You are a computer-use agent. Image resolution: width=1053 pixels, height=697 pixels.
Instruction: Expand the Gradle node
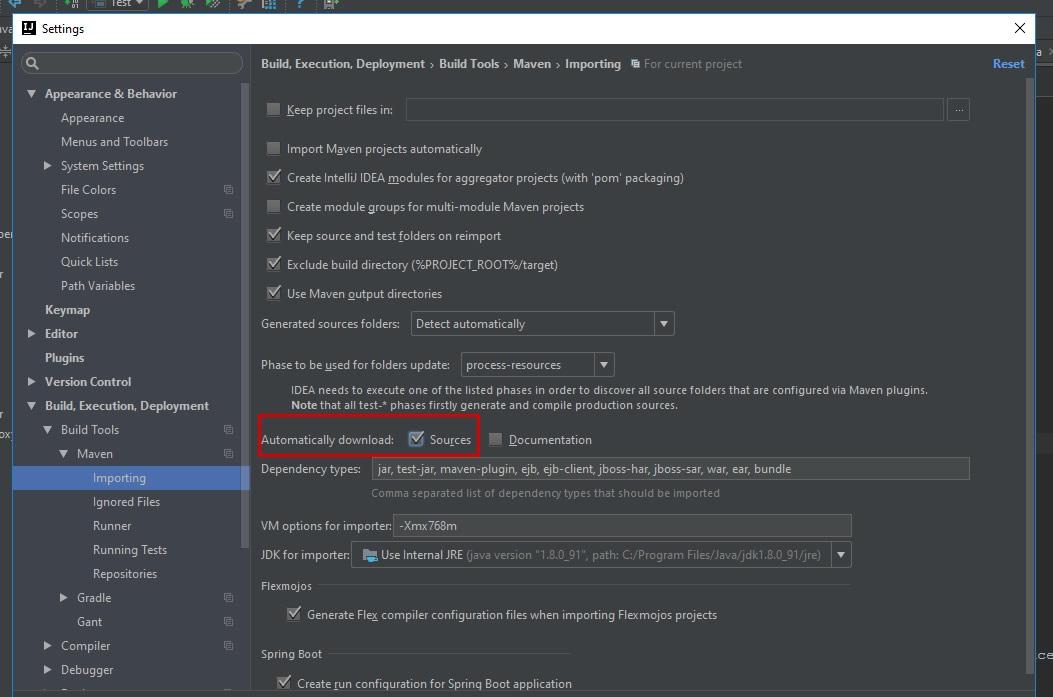point(64,598)
